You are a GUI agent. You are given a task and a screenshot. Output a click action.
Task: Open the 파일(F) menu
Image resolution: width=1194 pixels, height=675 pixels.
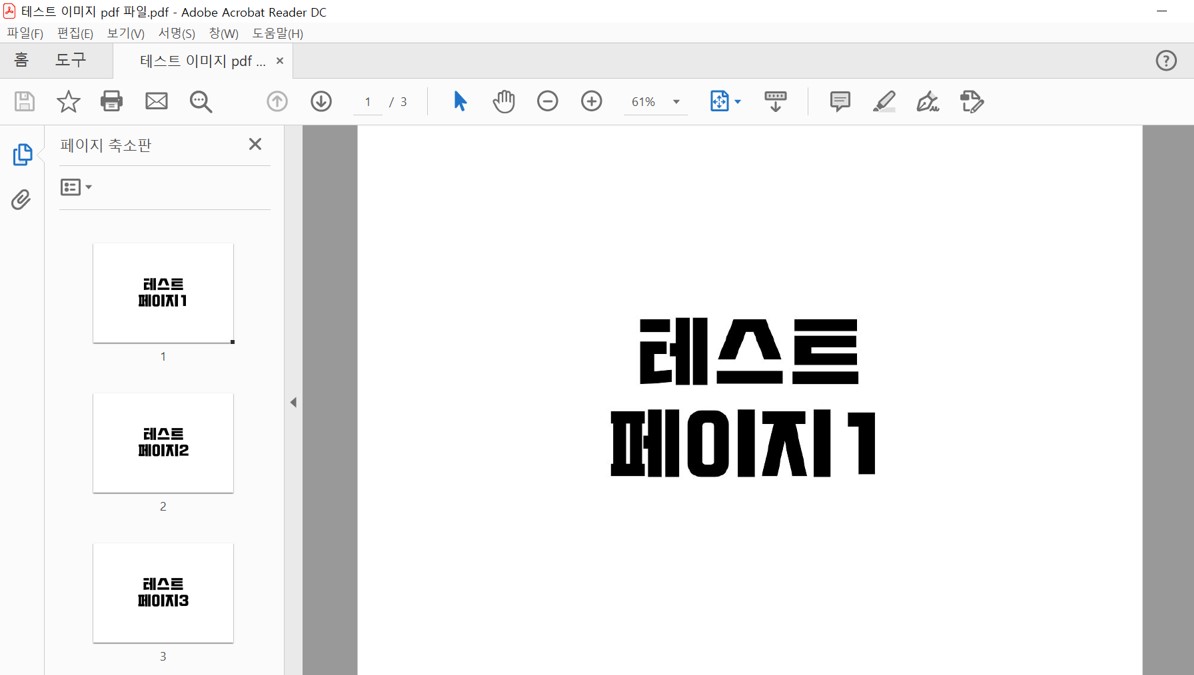[25, 33]
